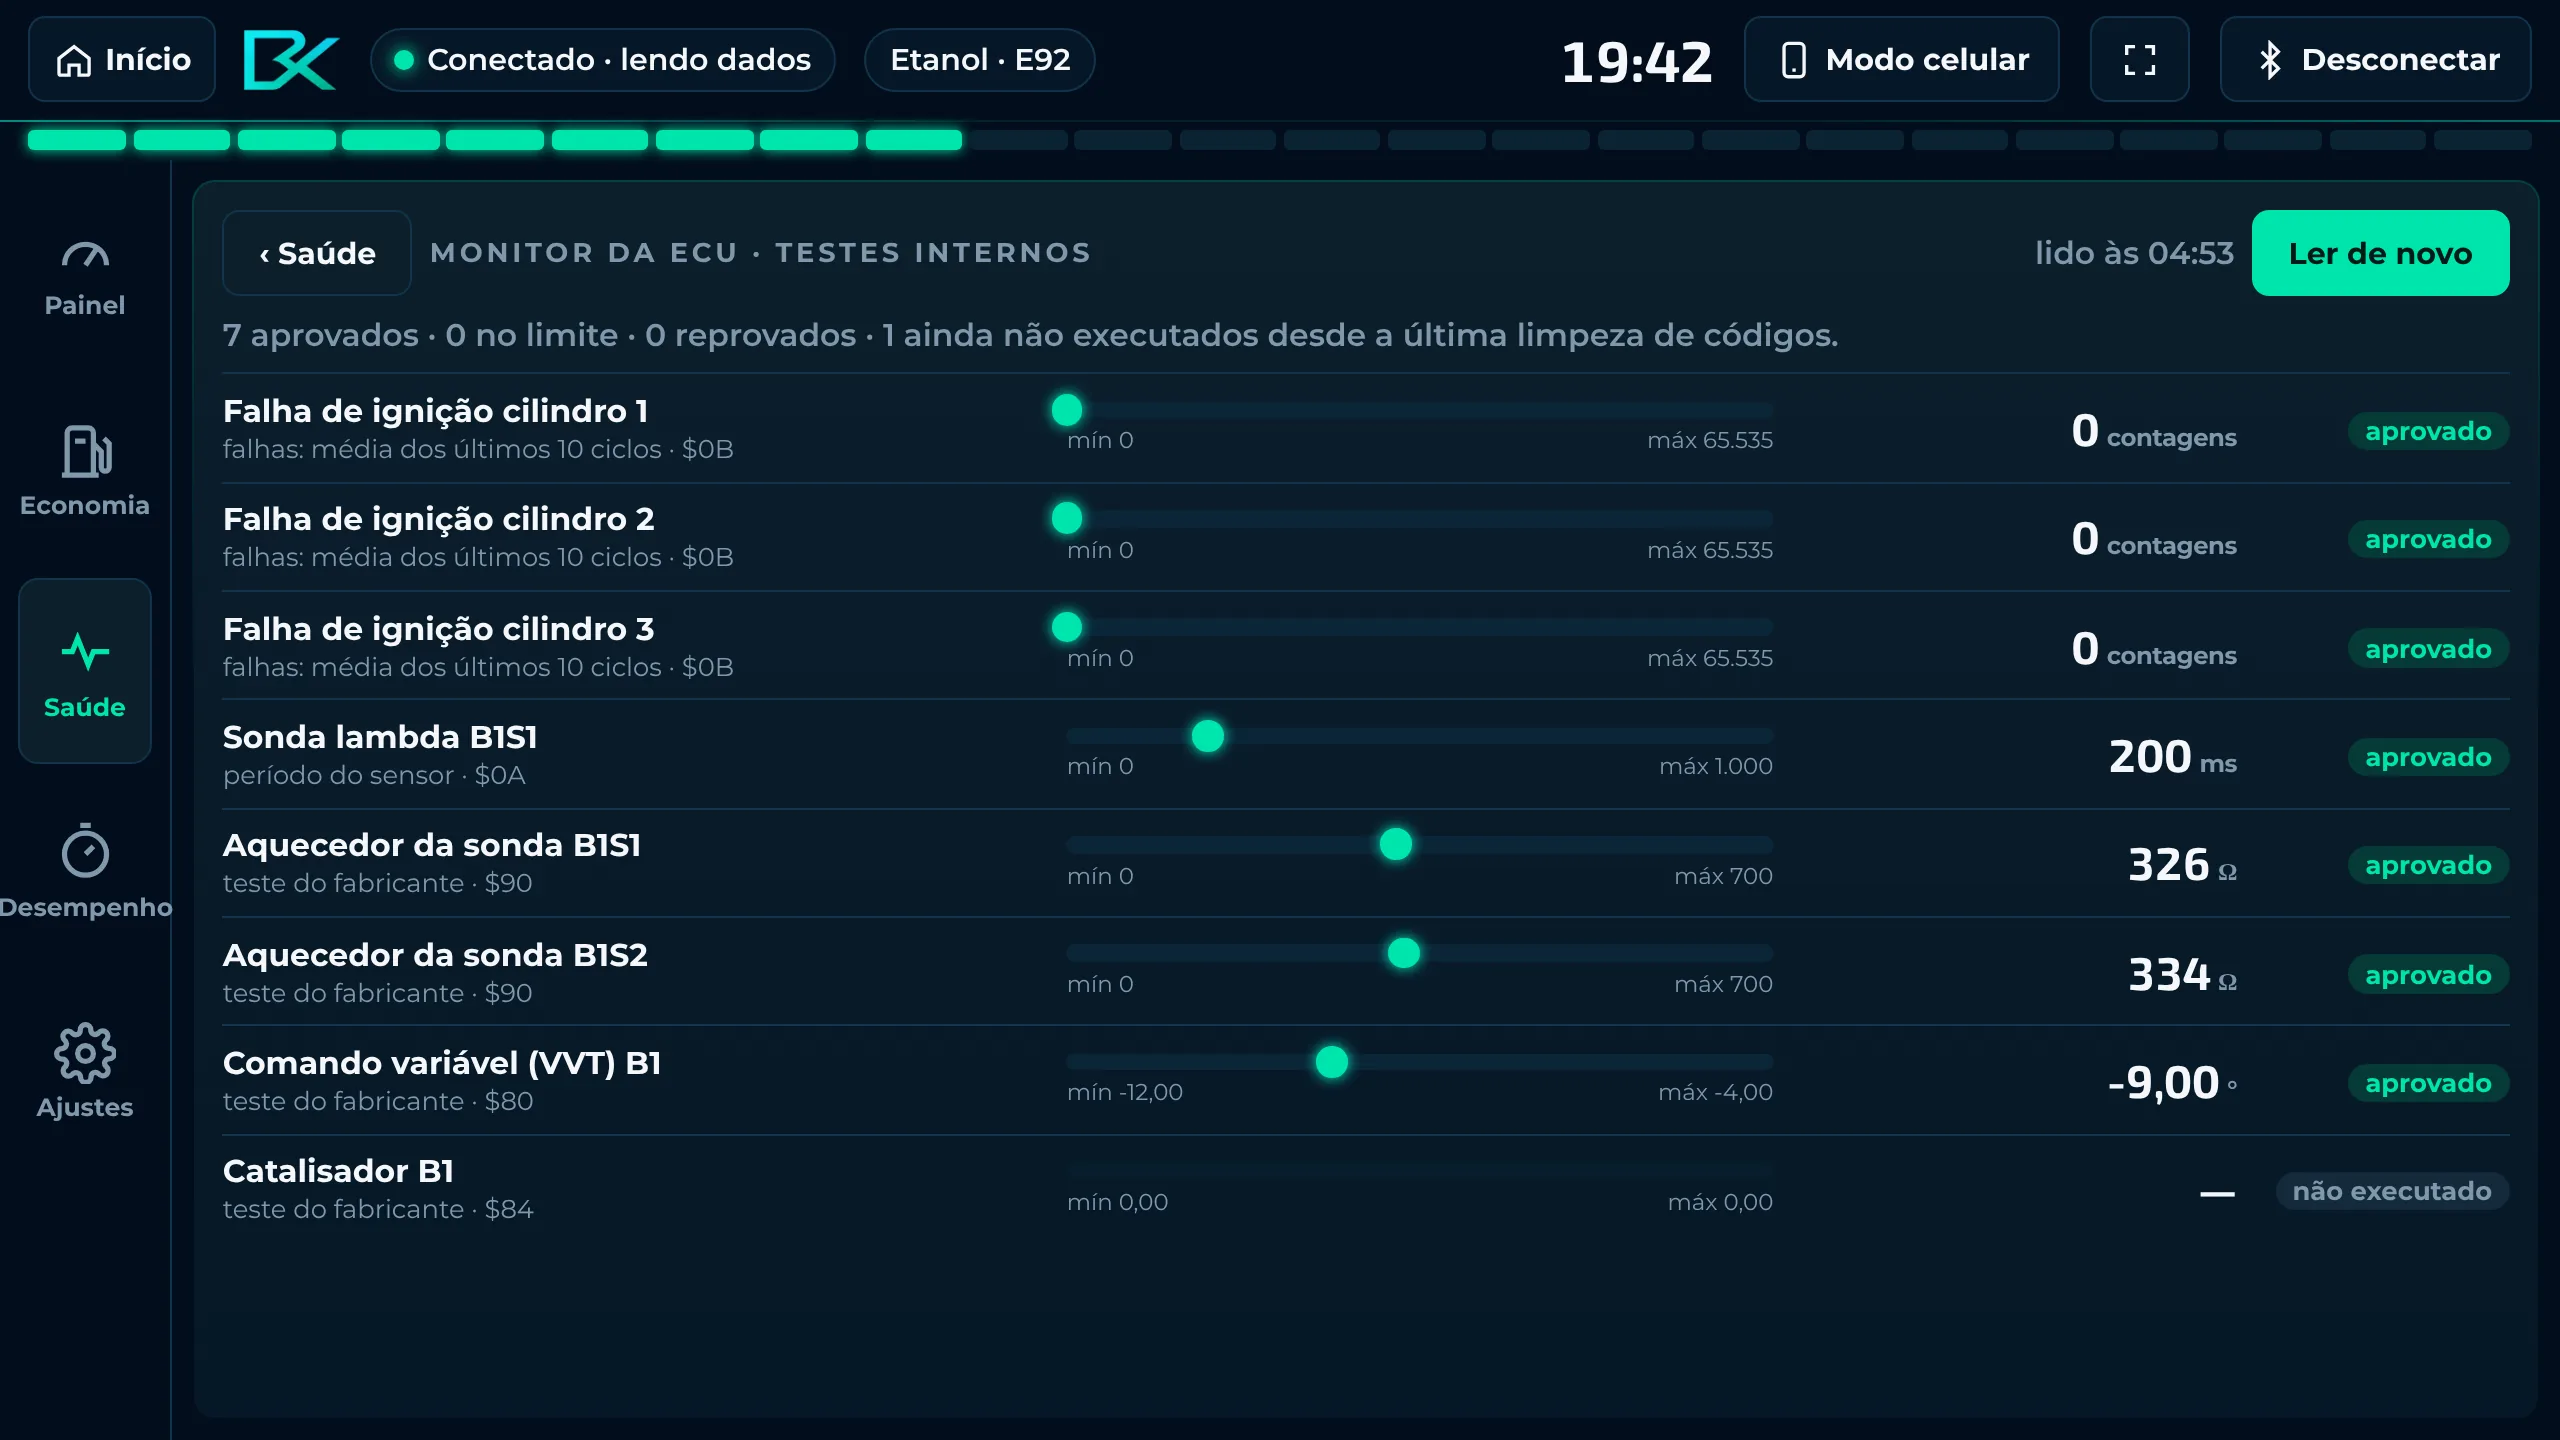
Task: Click máx 1.000 label on lambda row
Action: click(x=1716, y=766)
